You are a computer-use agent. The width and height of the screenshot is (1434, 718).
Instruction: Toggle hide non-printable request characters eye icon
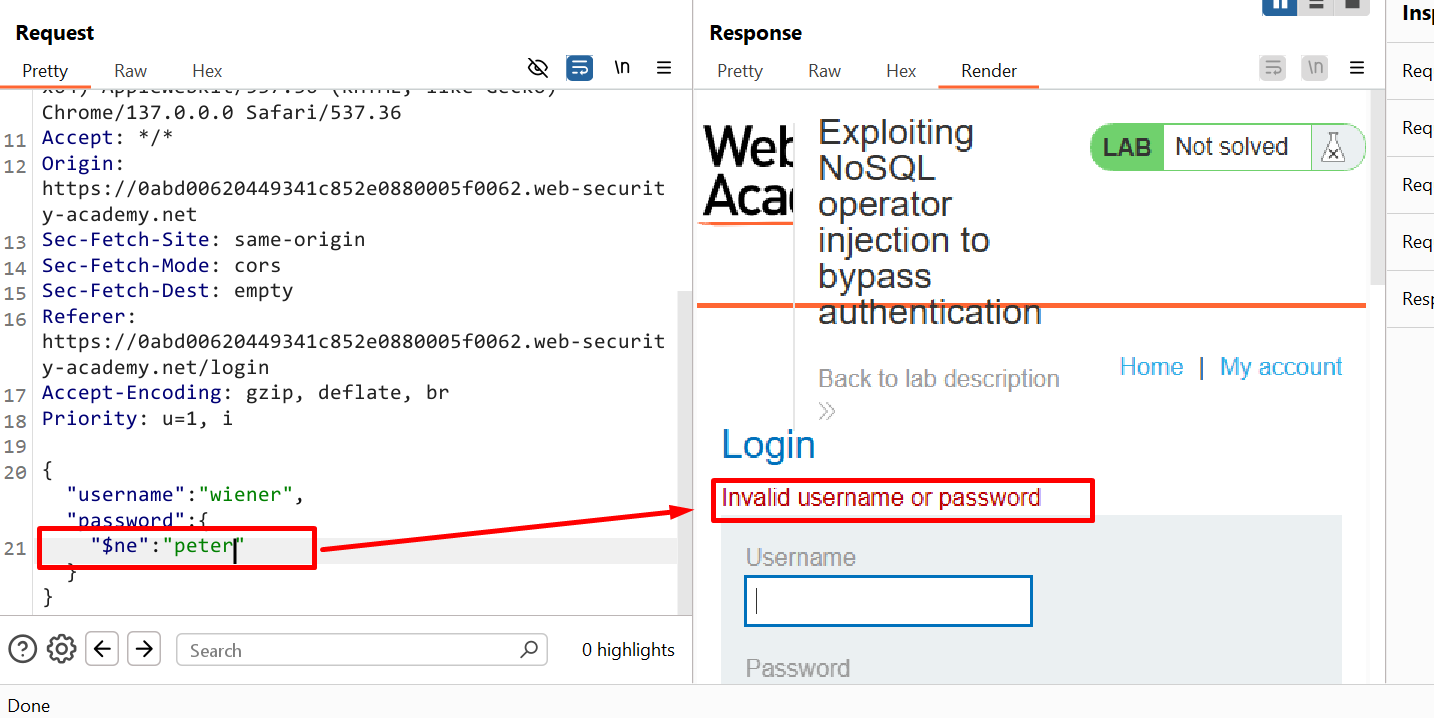coord(538,68)
